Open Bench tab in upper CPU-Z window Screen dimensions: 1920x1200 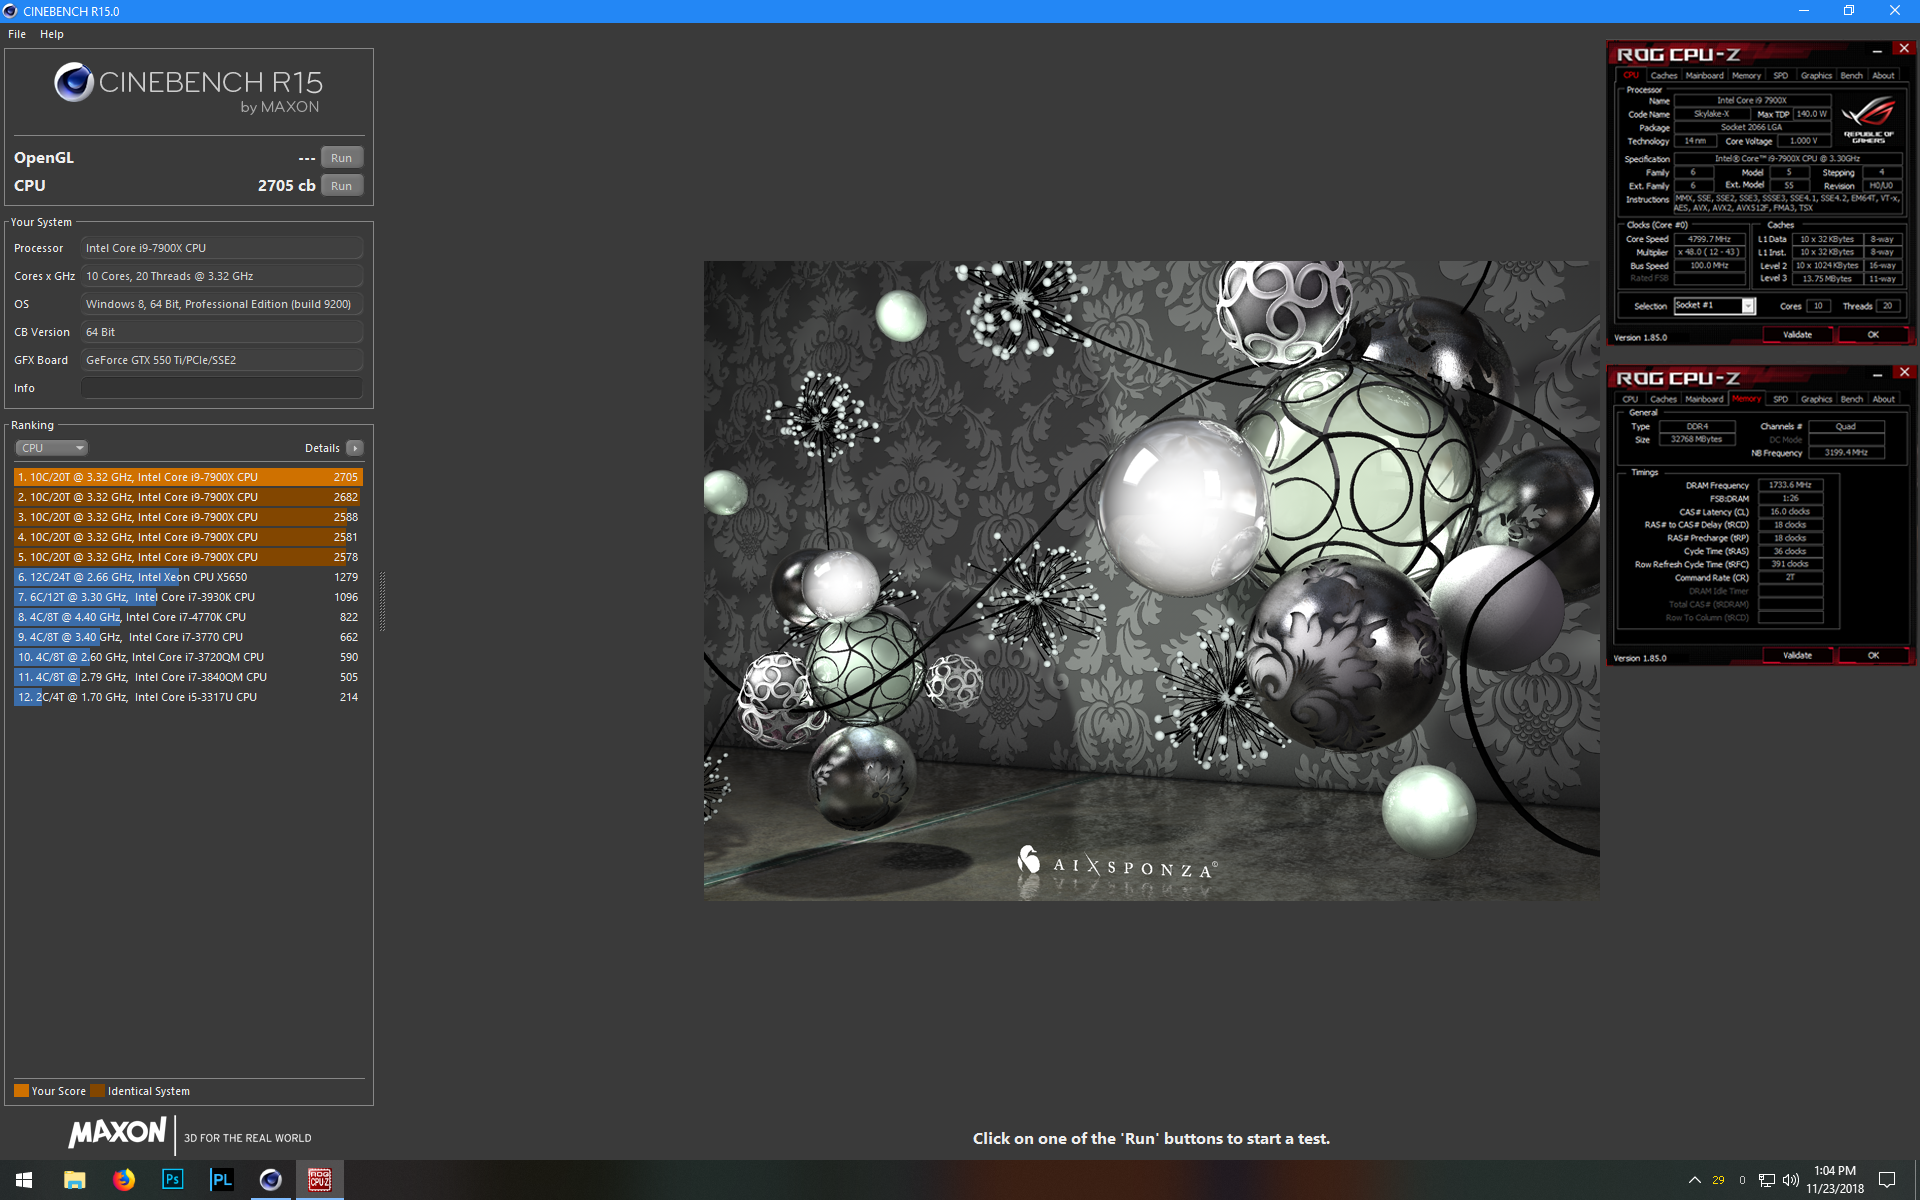point(1852,76)
